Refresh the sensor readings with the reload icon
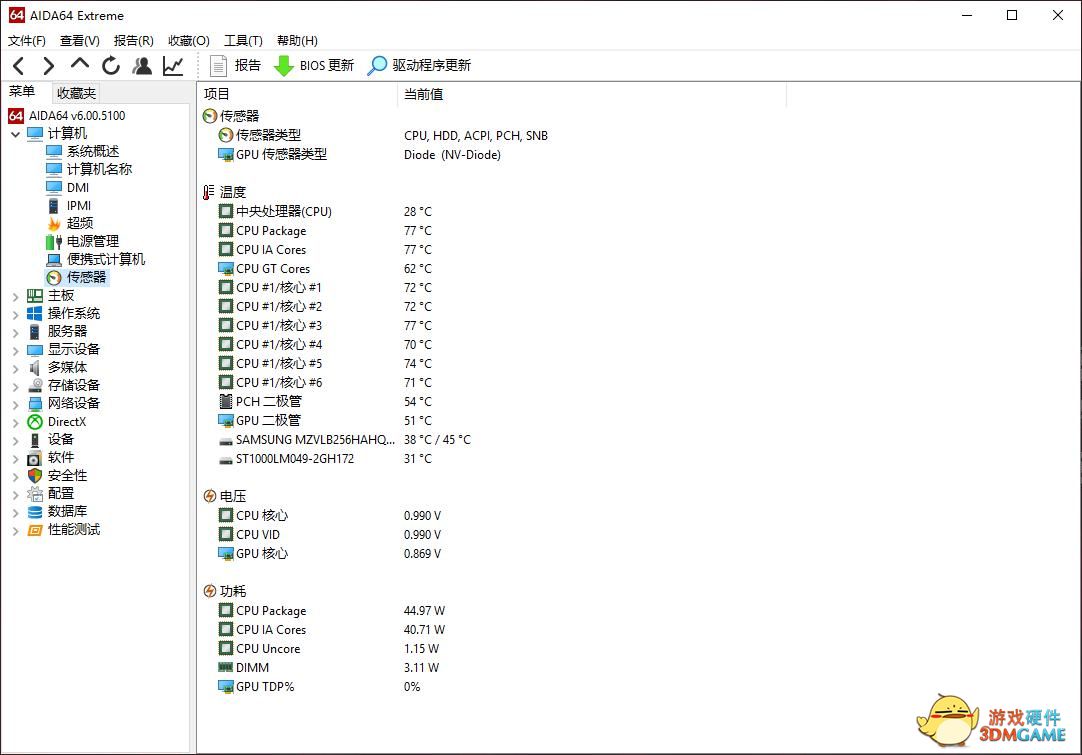1082x755 pixels. tap(110, 66)
